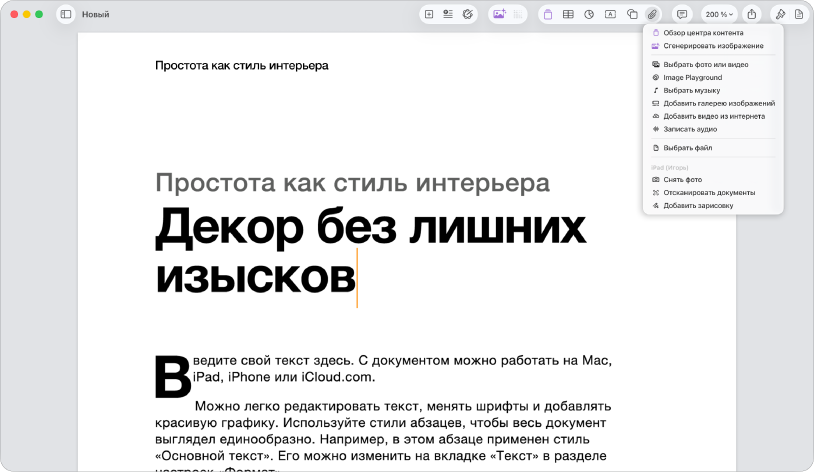Click the dimmed dotted grid toolbar icon
814x473 pixels.
point(518,15)
